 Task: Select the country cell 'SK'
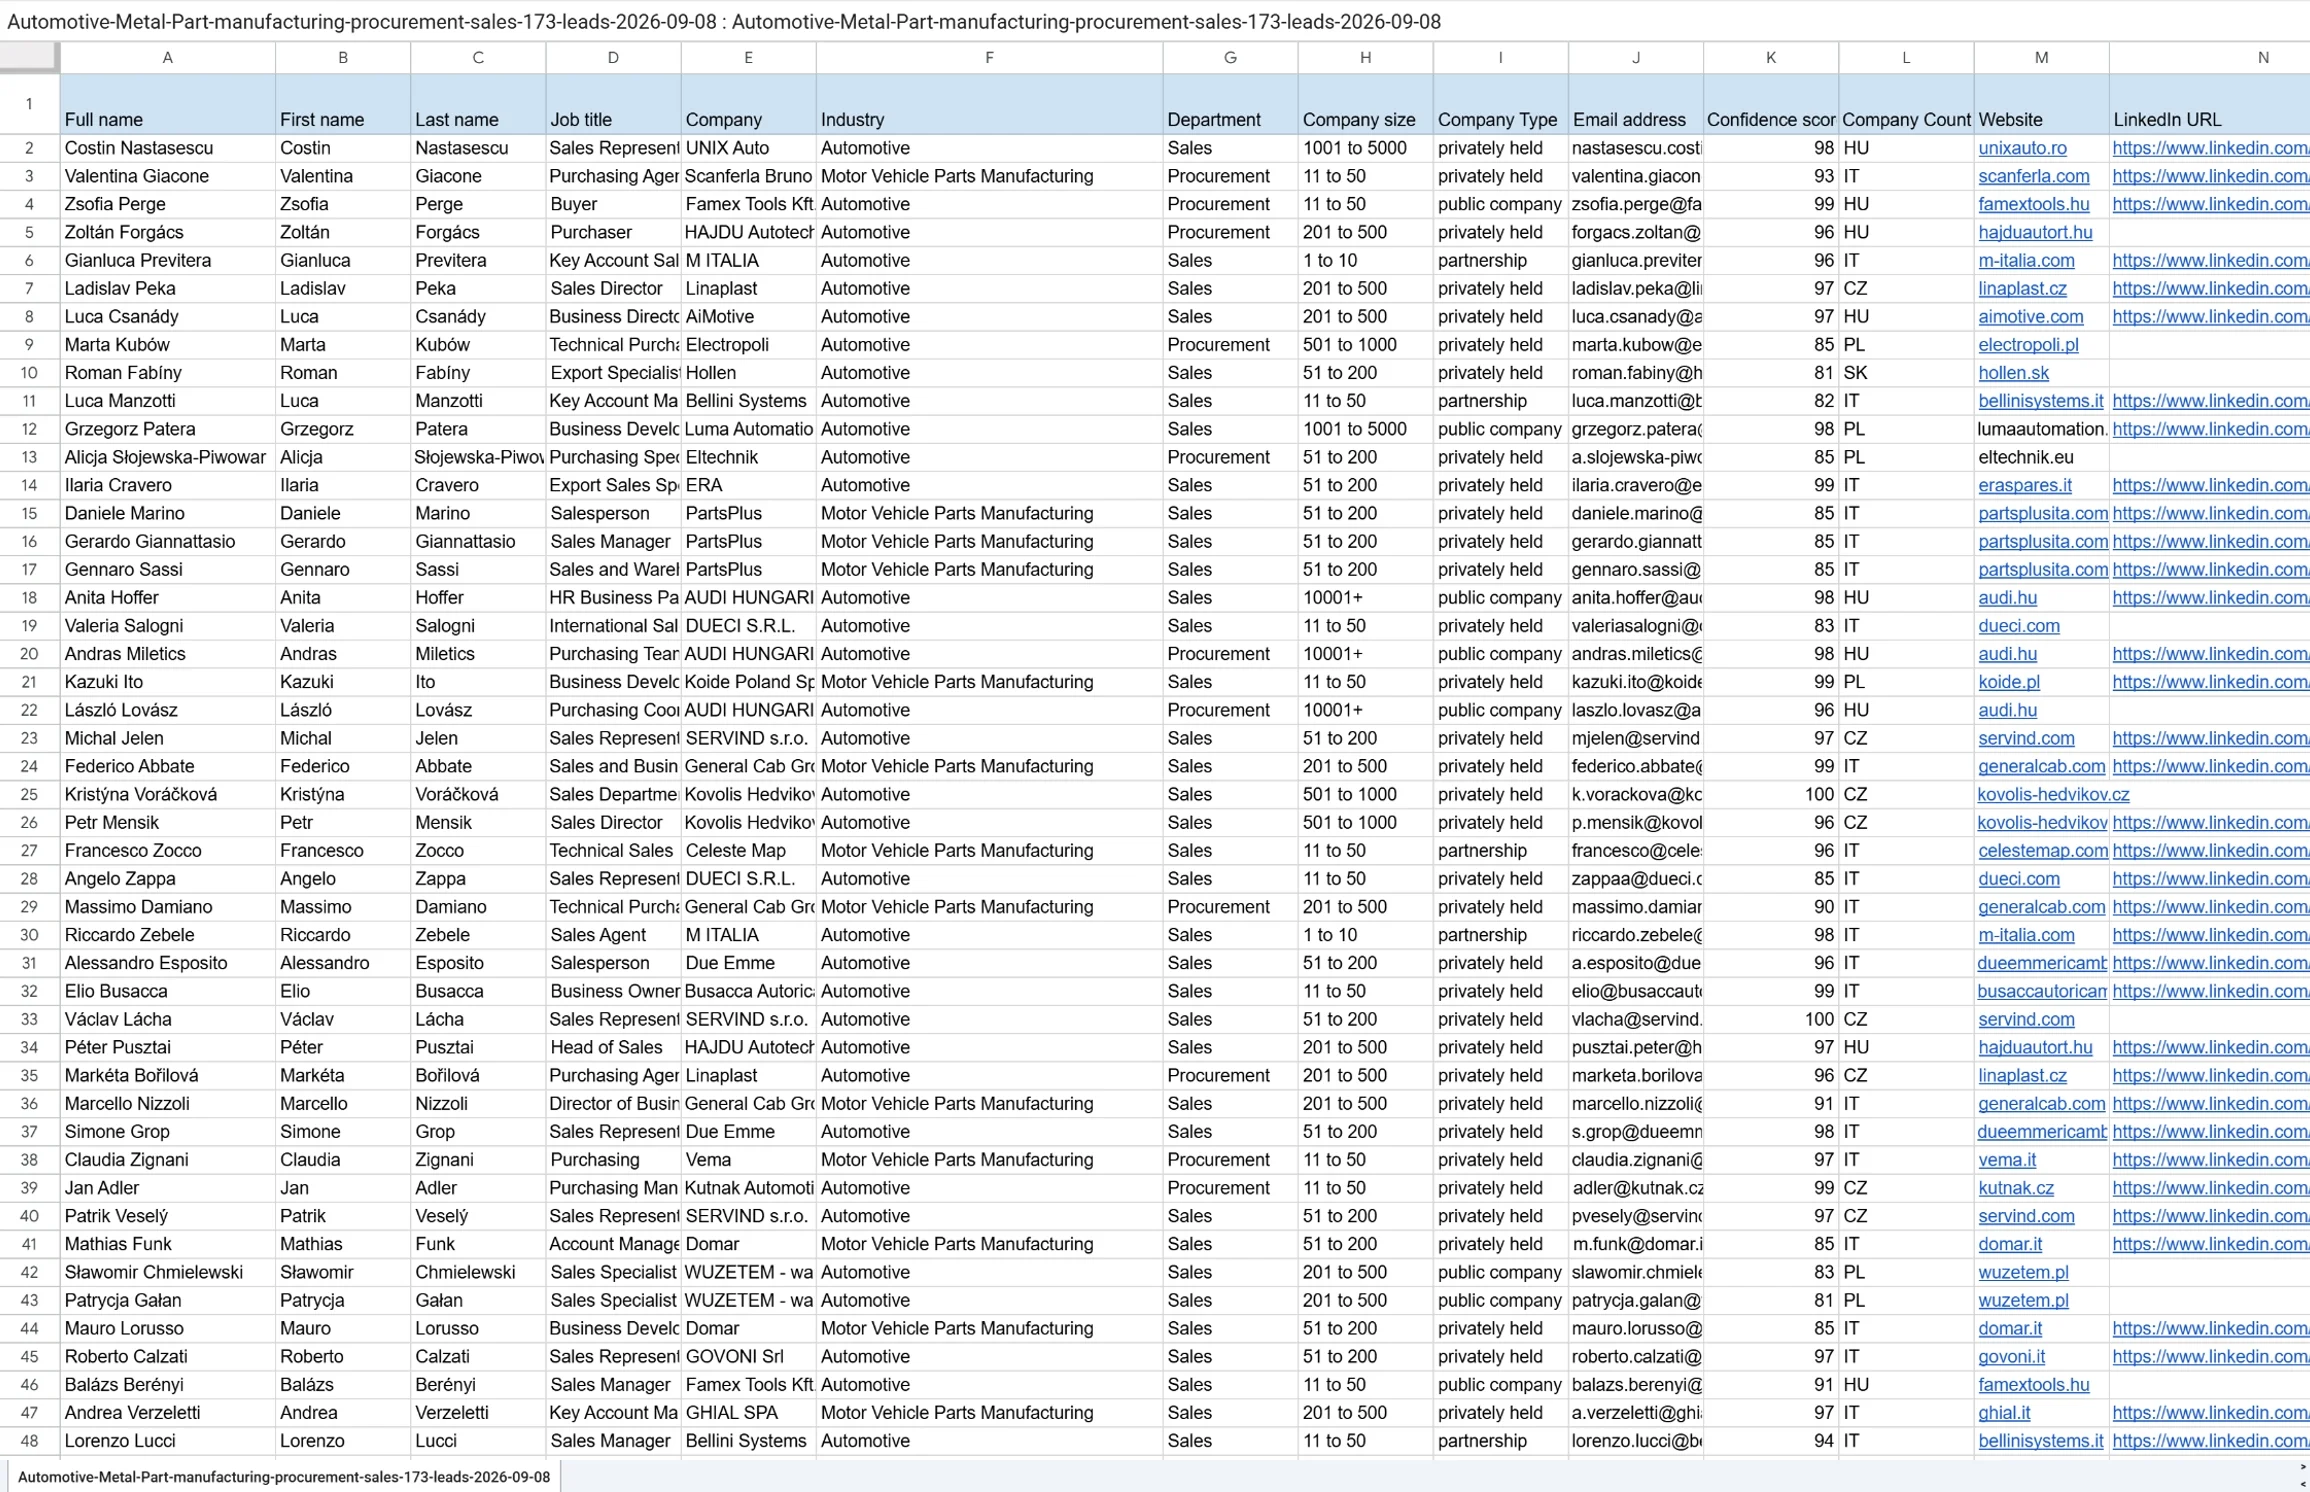tap(1905, 373)
